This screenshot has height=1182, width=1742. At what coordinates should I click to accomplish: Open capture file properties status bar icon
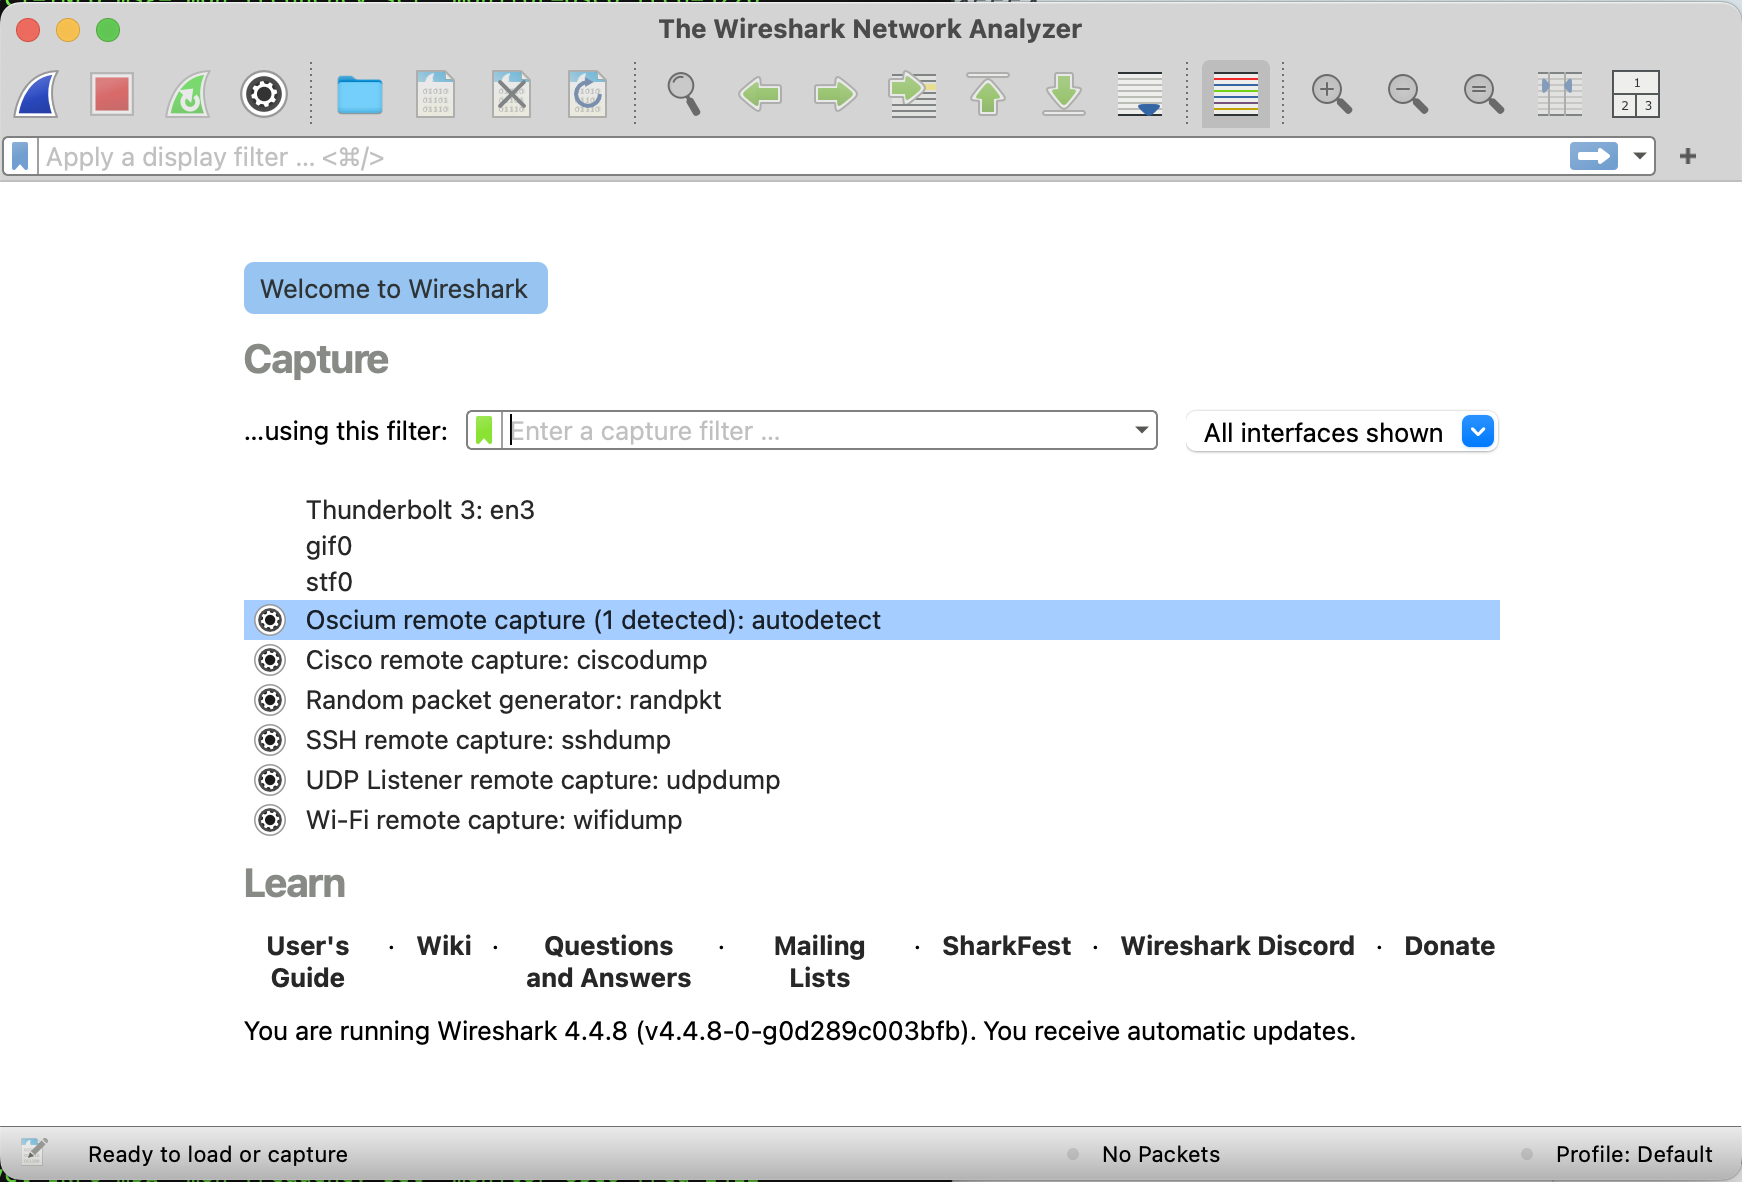34,1153
